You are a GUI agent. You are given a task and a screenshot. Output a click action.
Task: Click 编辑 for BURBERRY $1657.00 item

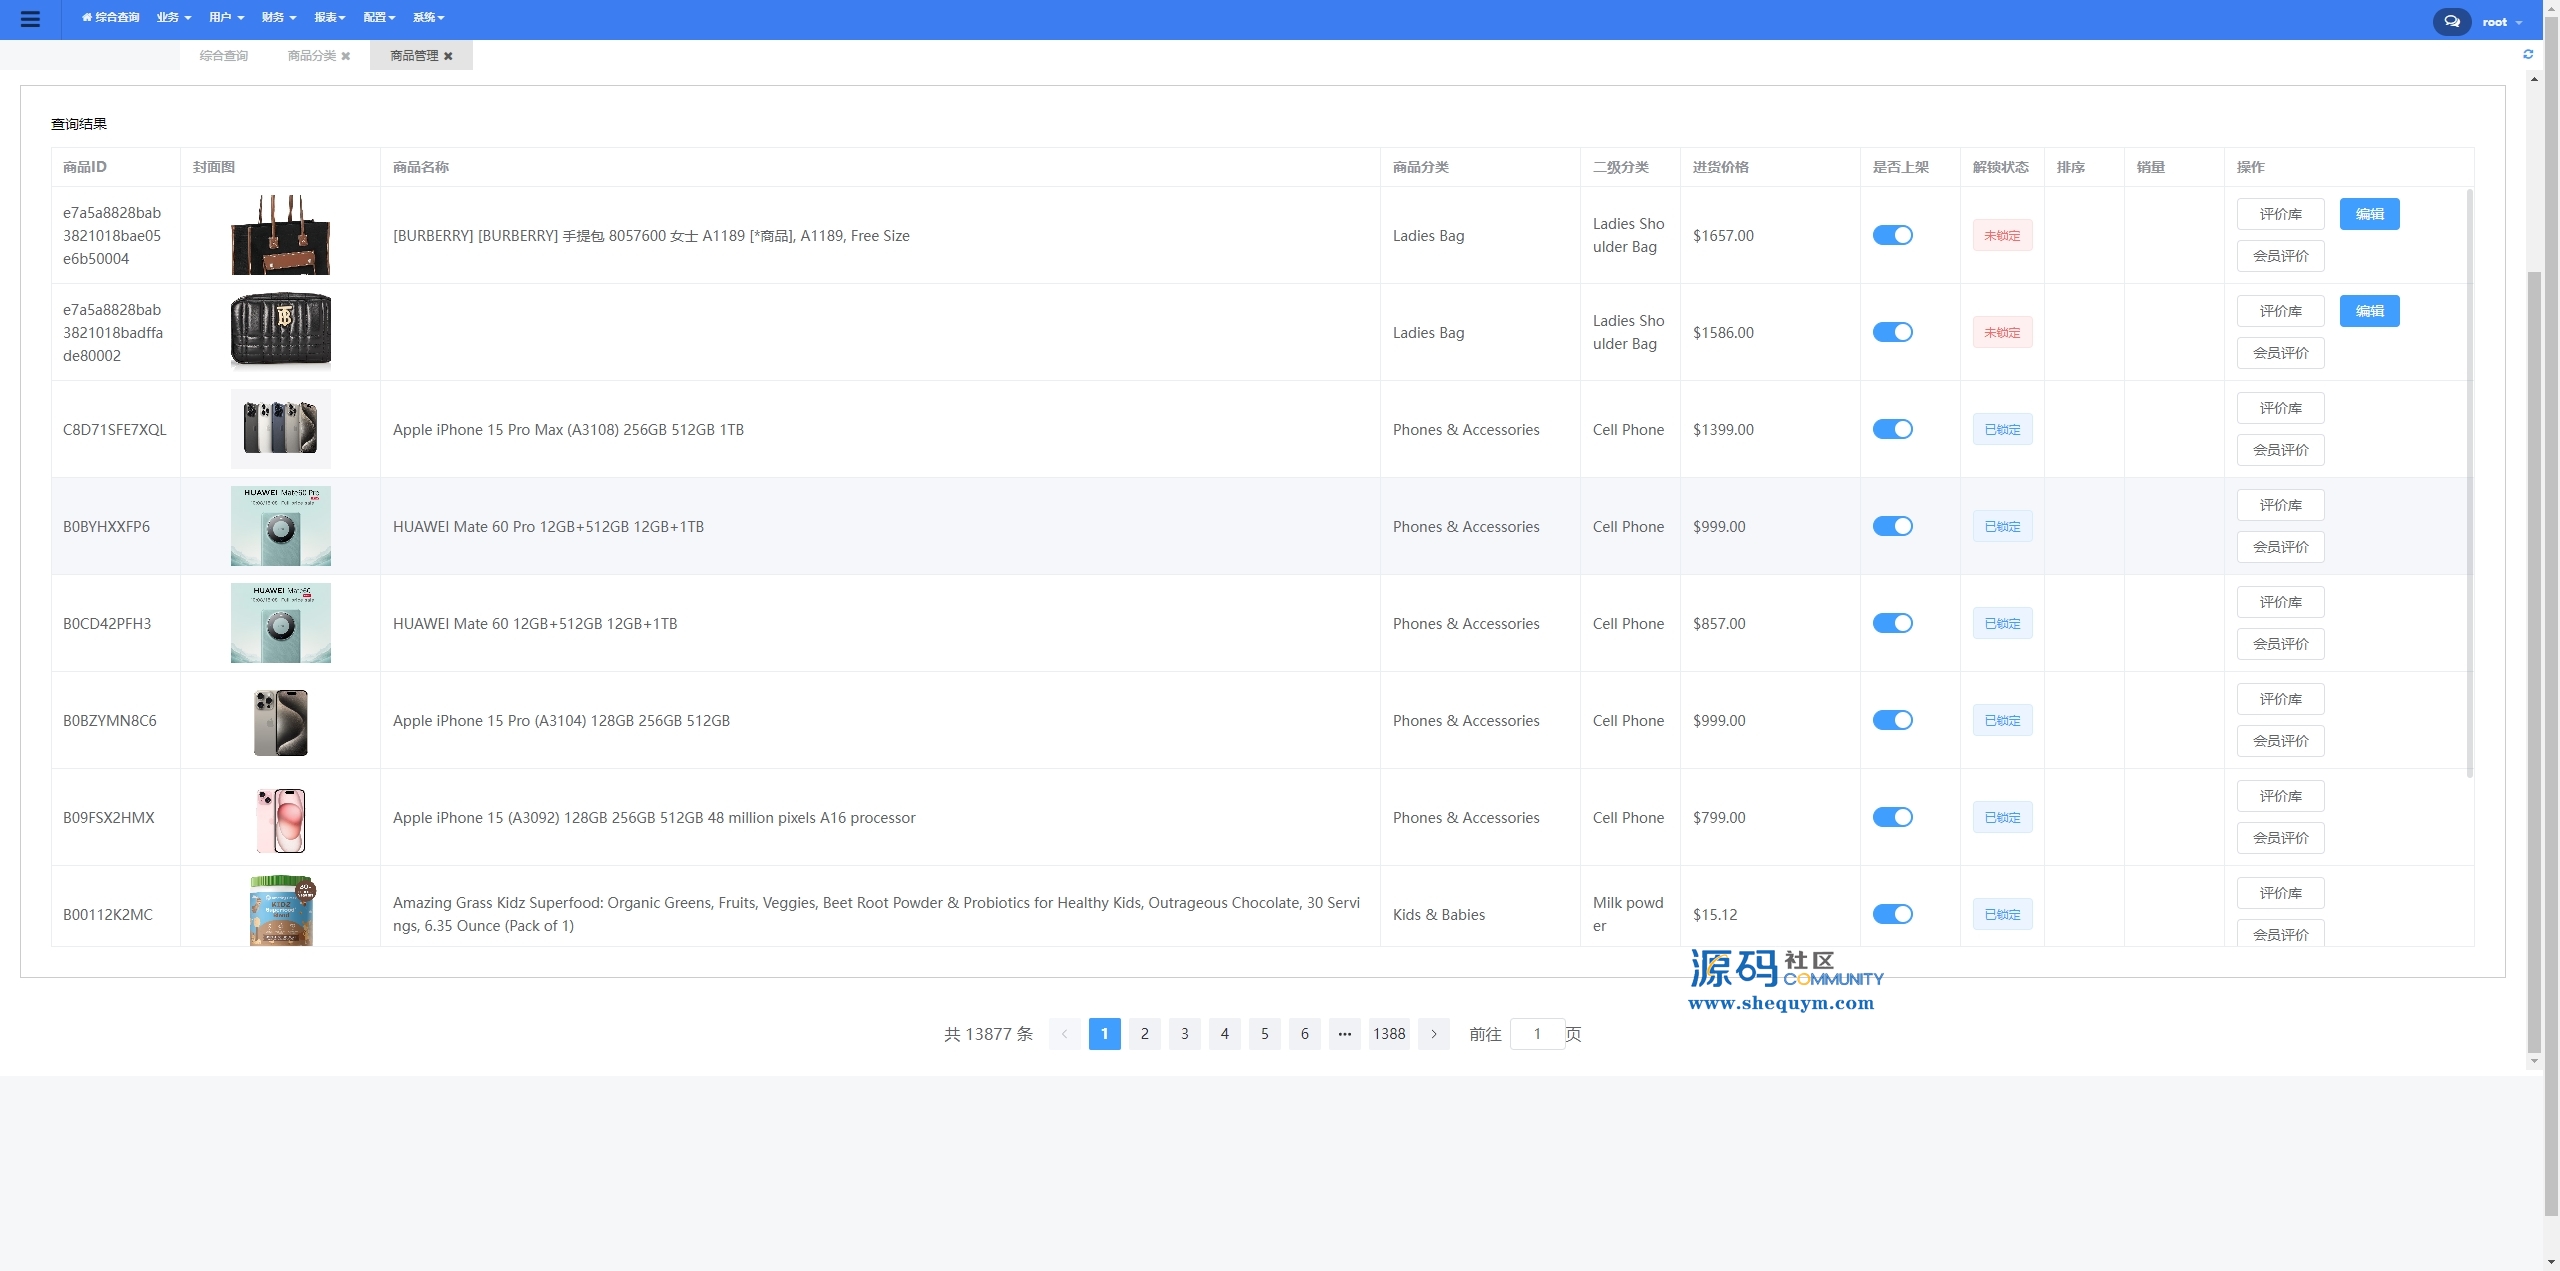[2369, 214]
